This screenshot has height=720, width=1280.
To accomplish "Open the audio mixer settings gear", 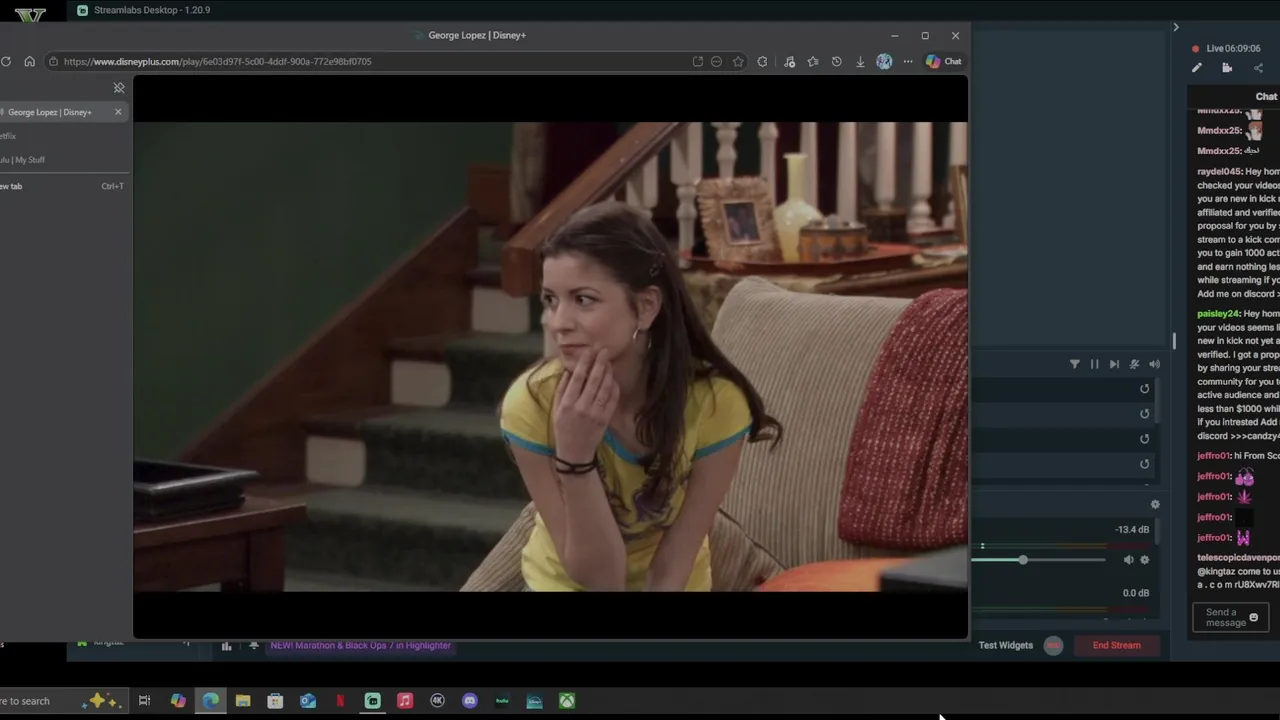I will [x=1155, y=505].
